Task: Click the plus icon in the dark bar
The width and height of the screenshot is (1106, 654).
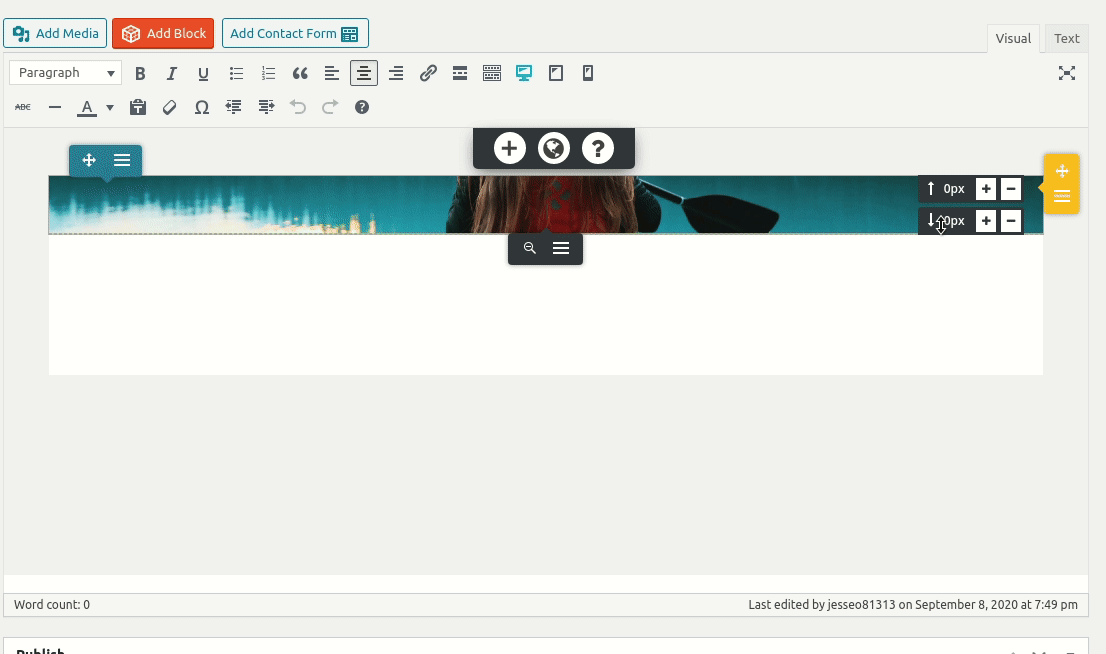Action: 509,148
